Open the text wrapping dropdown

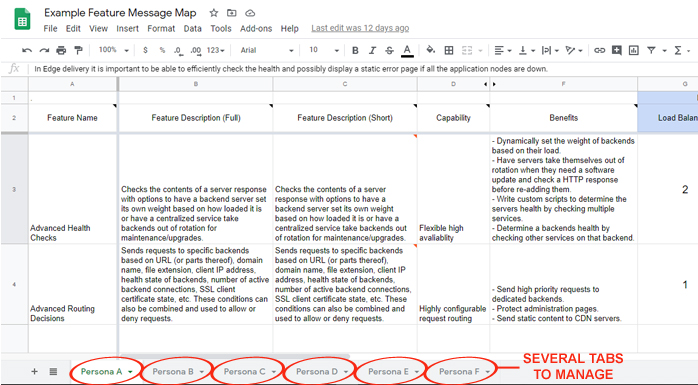pos(550,50)
